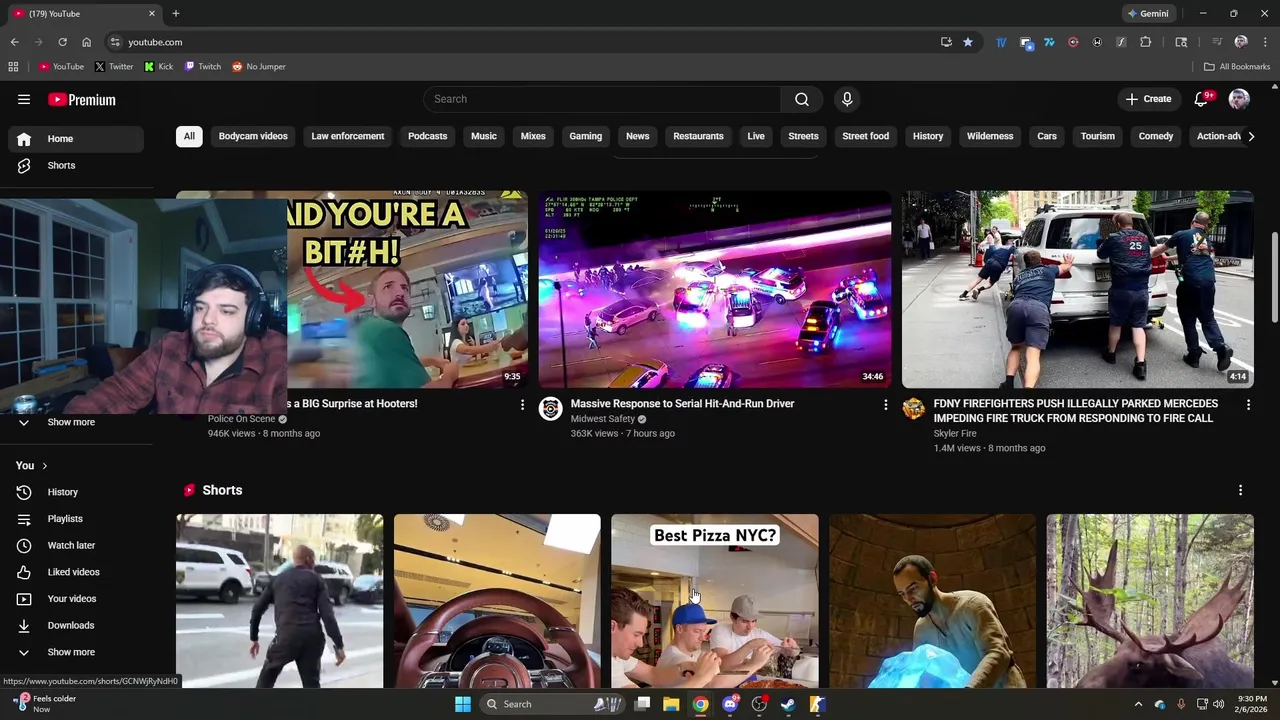Open the Best Pizza NYC short
This screenshot has width=1280, height=720.
(x=715, y=601)
